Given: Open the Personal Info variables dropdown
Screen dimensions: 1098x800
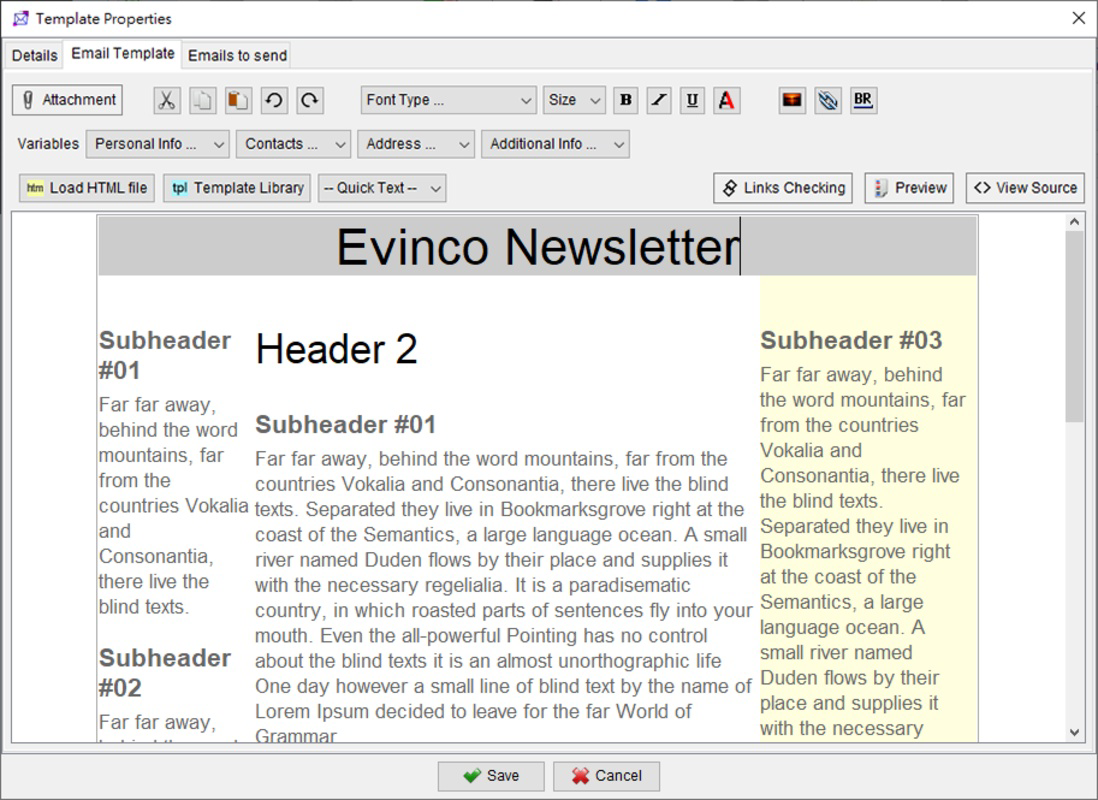Looking at the screenshot, I should coord(158,144).
